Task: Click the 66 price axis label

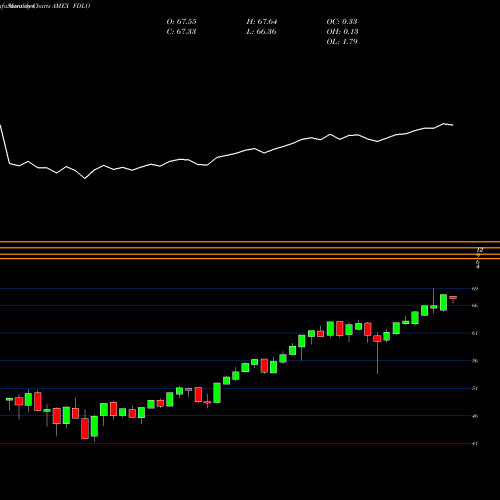Action: point(475,306)
